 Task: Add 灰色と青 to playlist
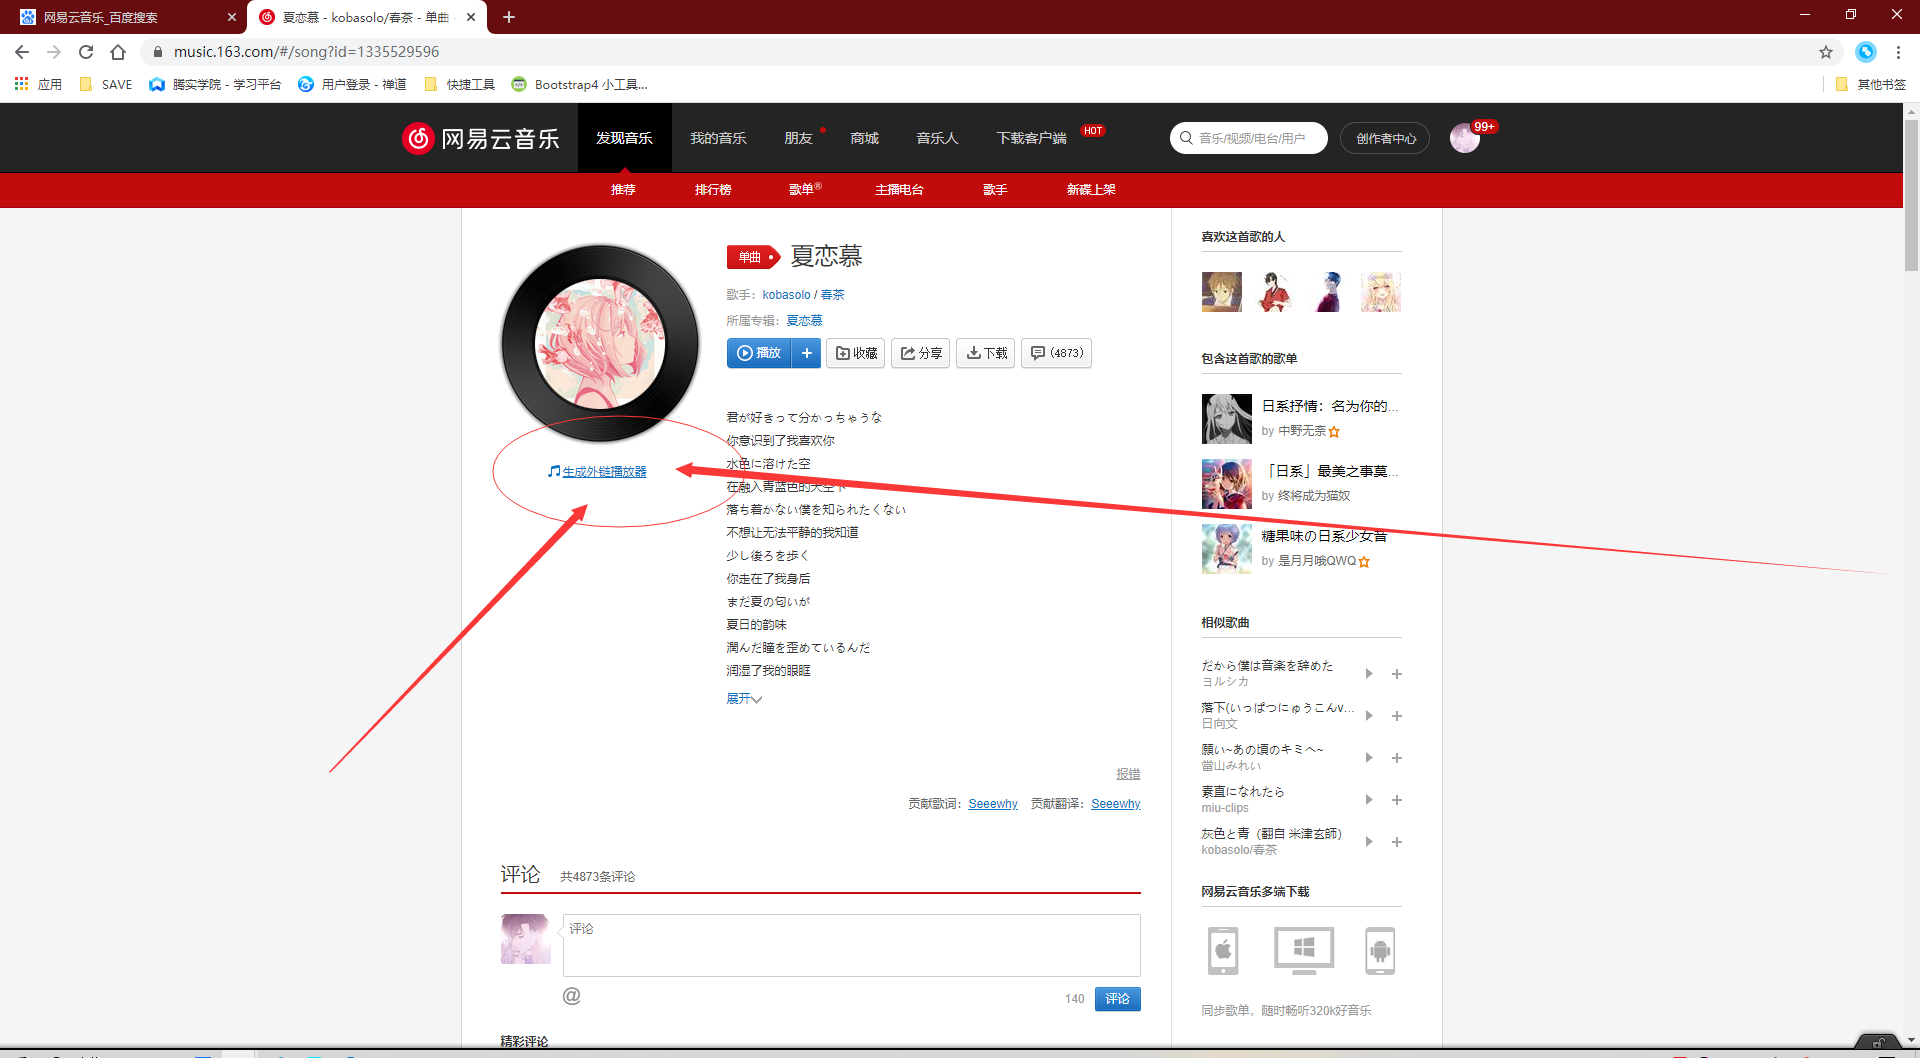click(x=1397, y=842)
